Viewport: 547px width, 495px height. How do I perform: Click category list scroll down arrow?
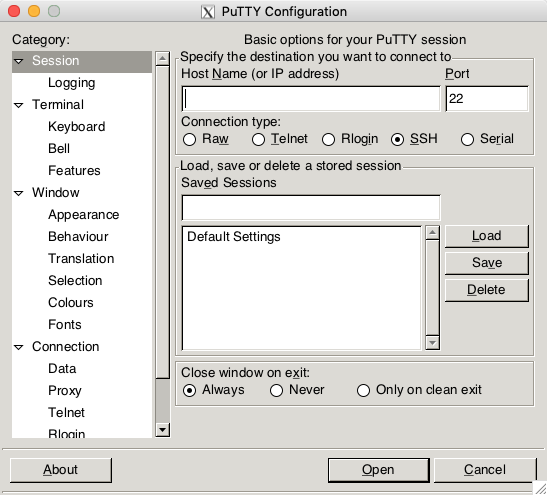tap(163, 430)
